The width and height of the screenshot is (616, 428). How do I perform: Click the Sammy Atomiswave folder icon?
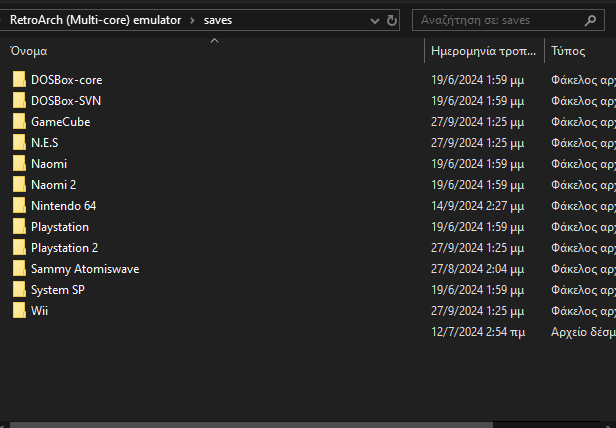pyautogui.click(x=19, y=268)
